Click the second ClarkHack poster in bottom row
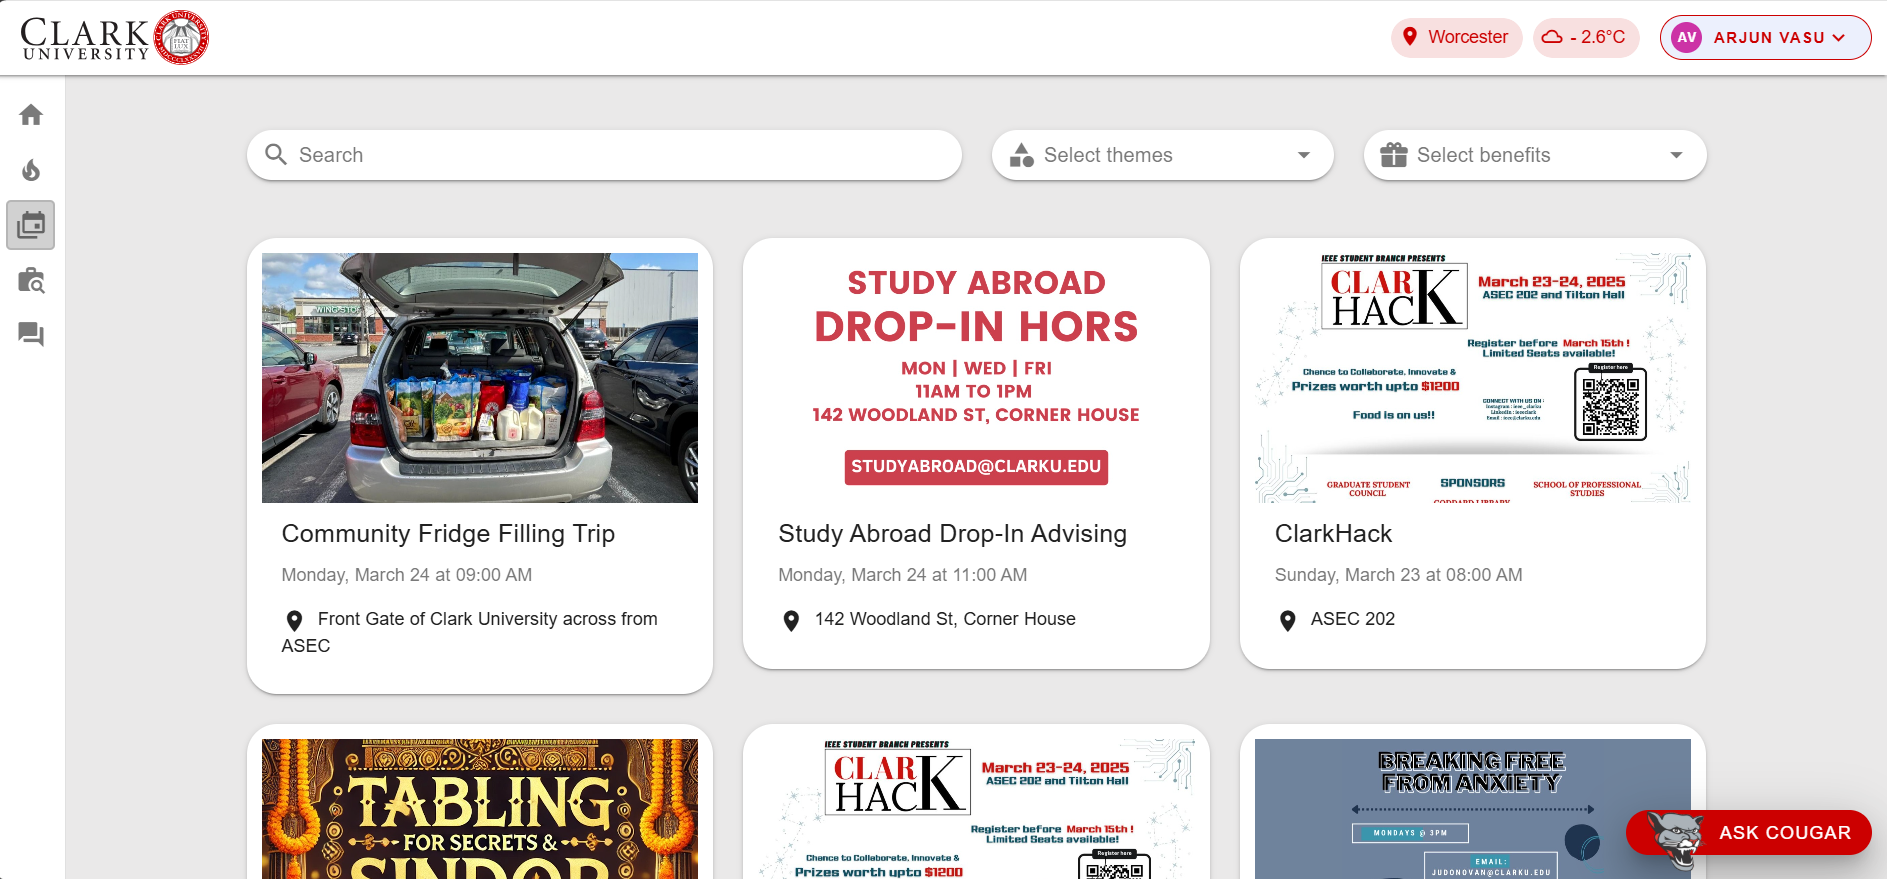Image resolution: width=1887 pixels, height=879 pixels. (x=976, y=809)
